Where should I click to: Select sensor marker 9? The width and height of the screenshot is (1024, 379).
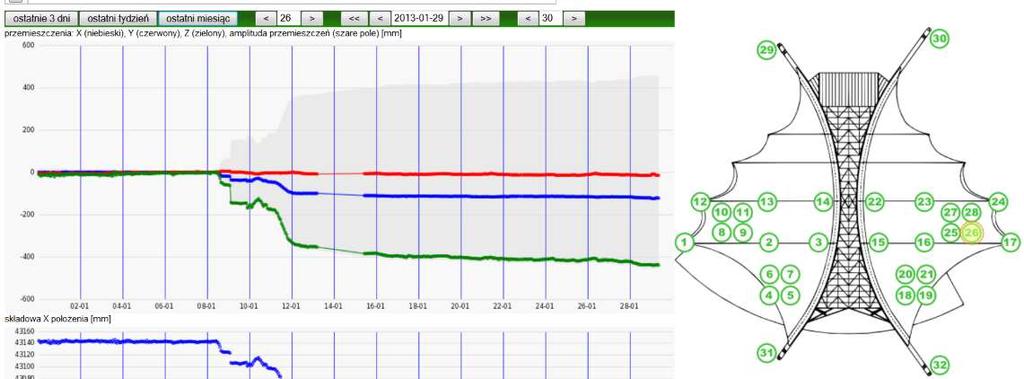click(x=743, y=232)
